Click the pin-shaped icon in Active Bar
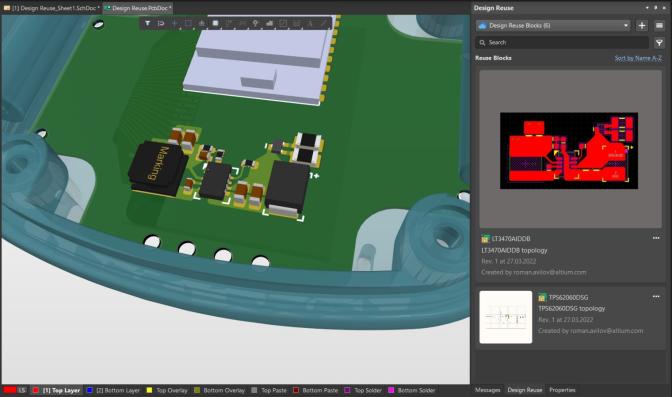The width and height of the screenshot is (672, 397). coord(255,23)
